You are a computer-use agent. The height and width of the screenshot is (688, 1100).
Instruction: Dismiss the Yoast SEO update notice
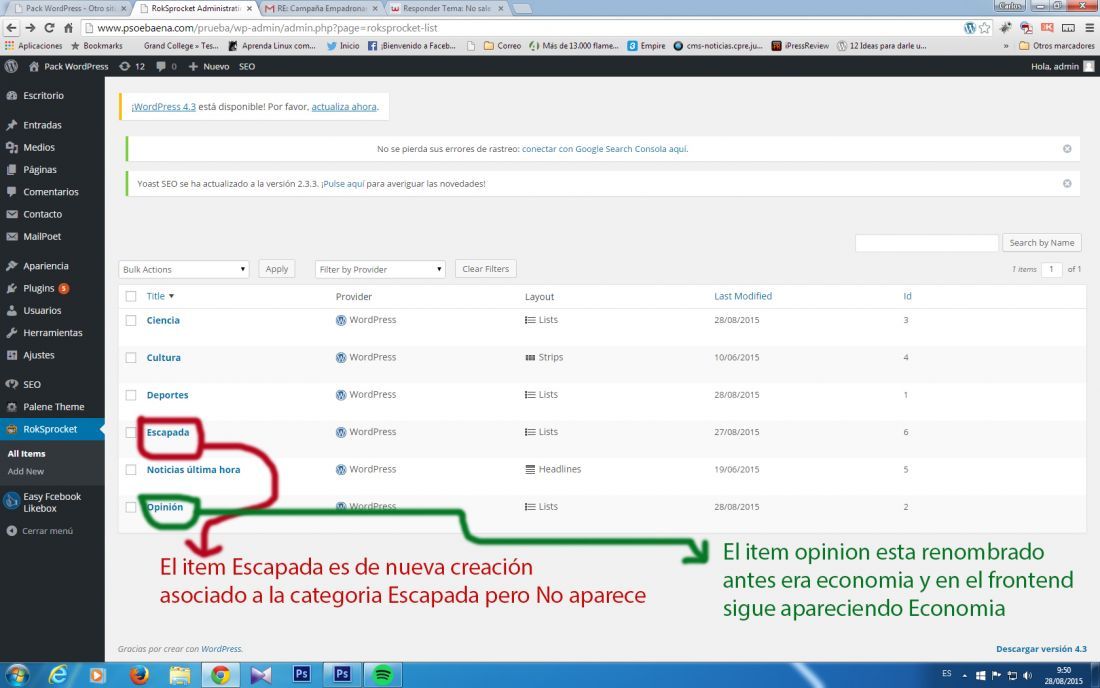pos(1067,184)
